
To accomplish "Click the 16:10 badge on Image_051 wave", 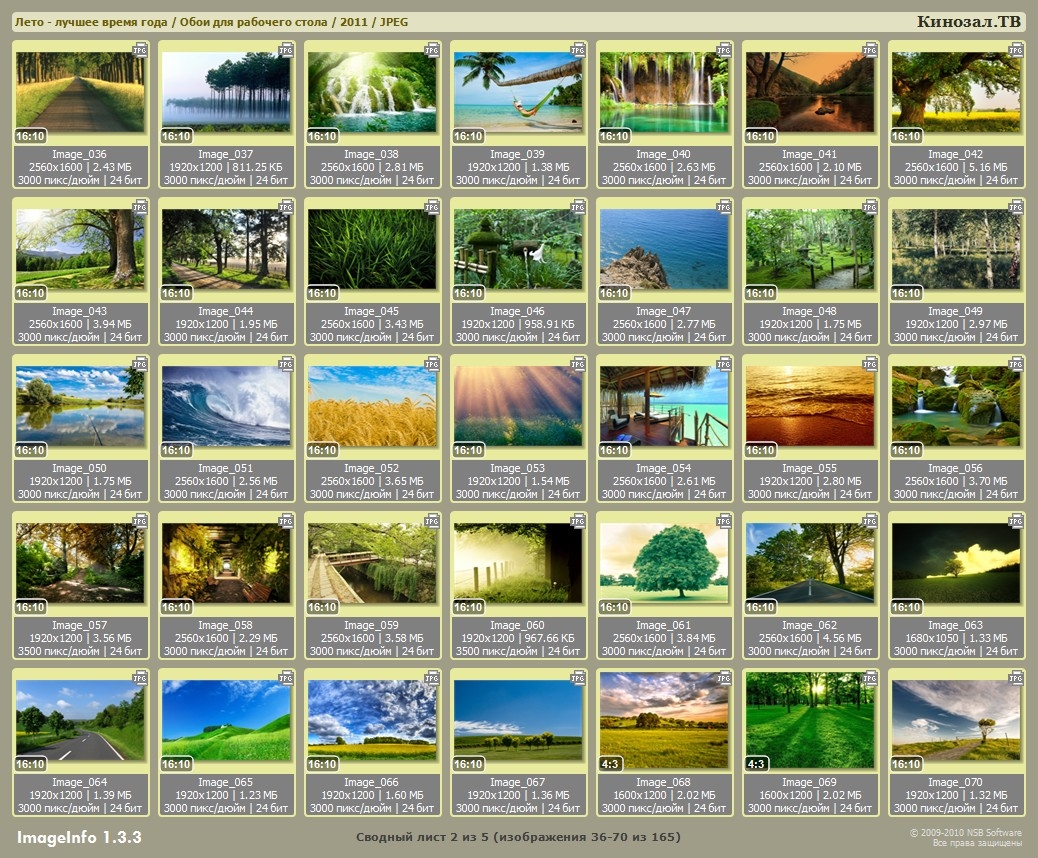I will [x=177, y=450].
